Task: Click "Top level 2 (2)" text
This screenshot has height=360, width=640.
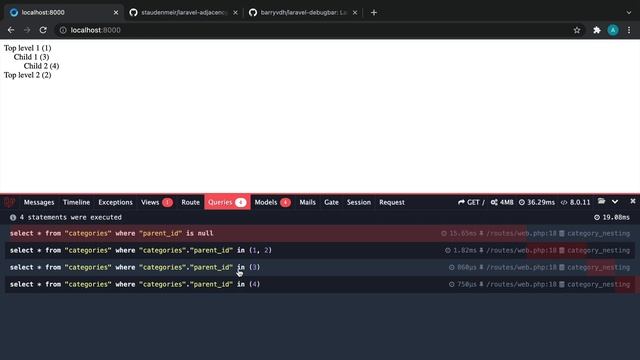Action: click(27, 75)
